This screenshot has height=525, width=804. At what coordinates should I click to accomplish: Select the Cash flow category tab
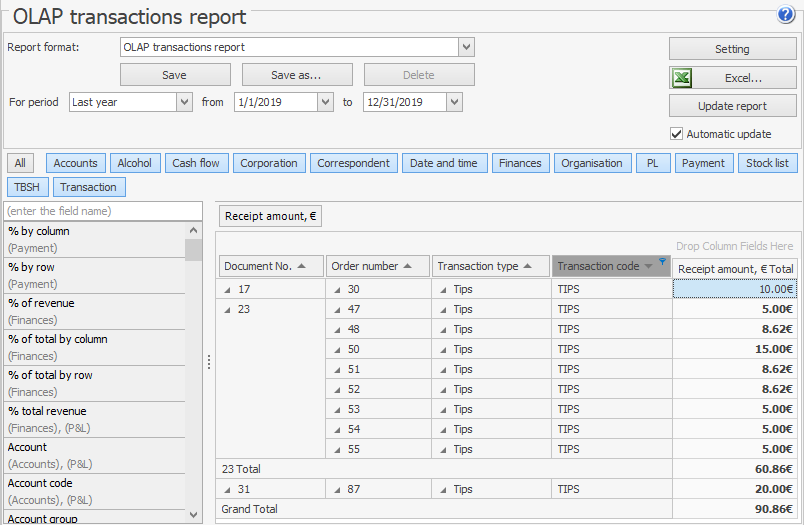[x=196, y=163]
